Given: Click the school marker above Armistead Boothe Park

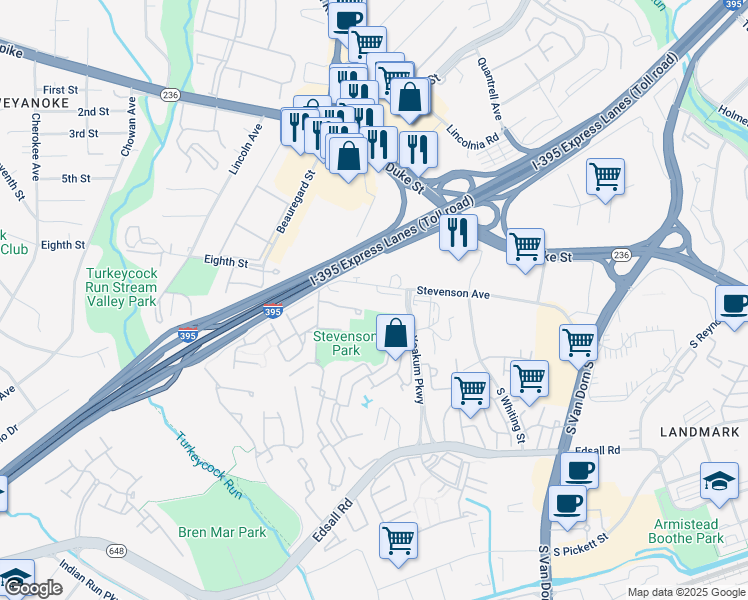Looking at the screenshot, I should 719,481.
